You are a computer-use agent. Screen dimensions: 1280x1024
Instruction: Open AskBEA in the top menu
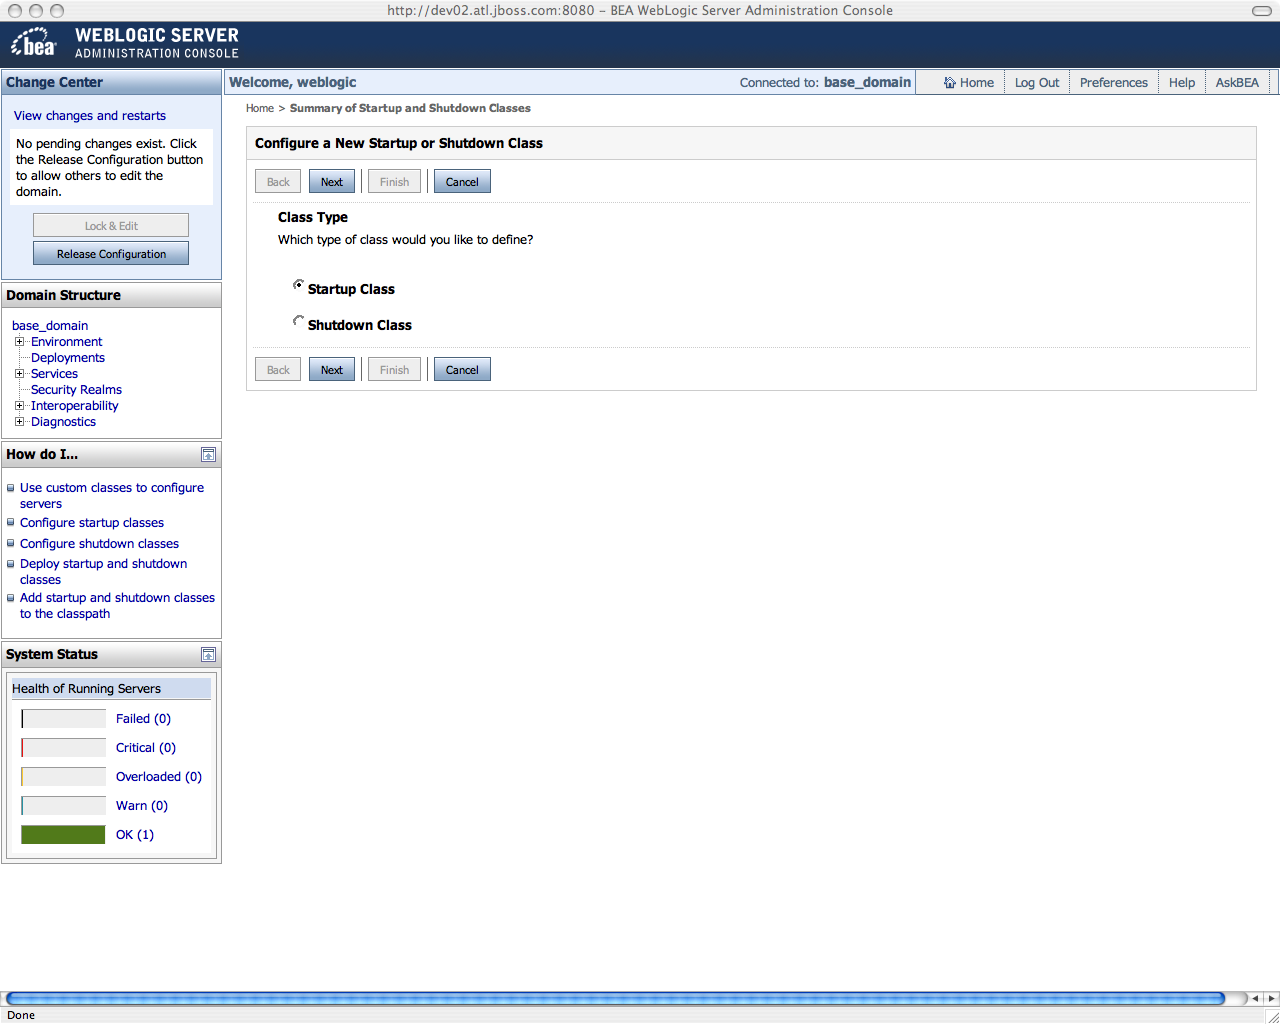tap(1237, 83)
